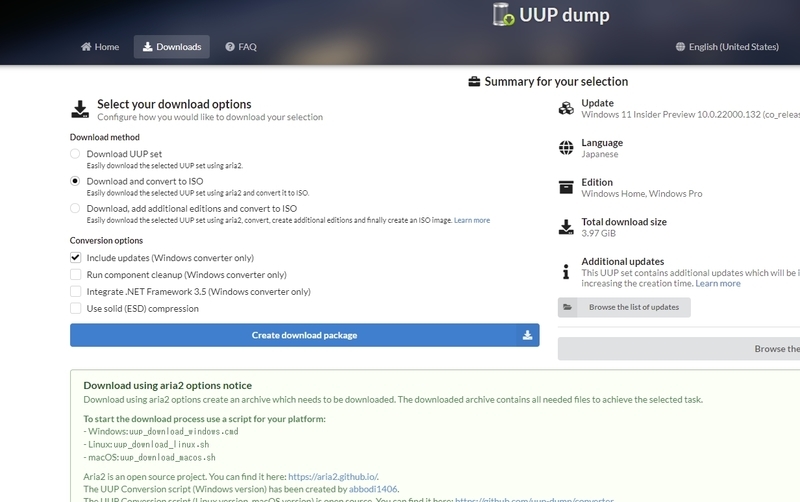Click the 3.97 GiB download size value

pyautogui.click(x=598, y=234)
